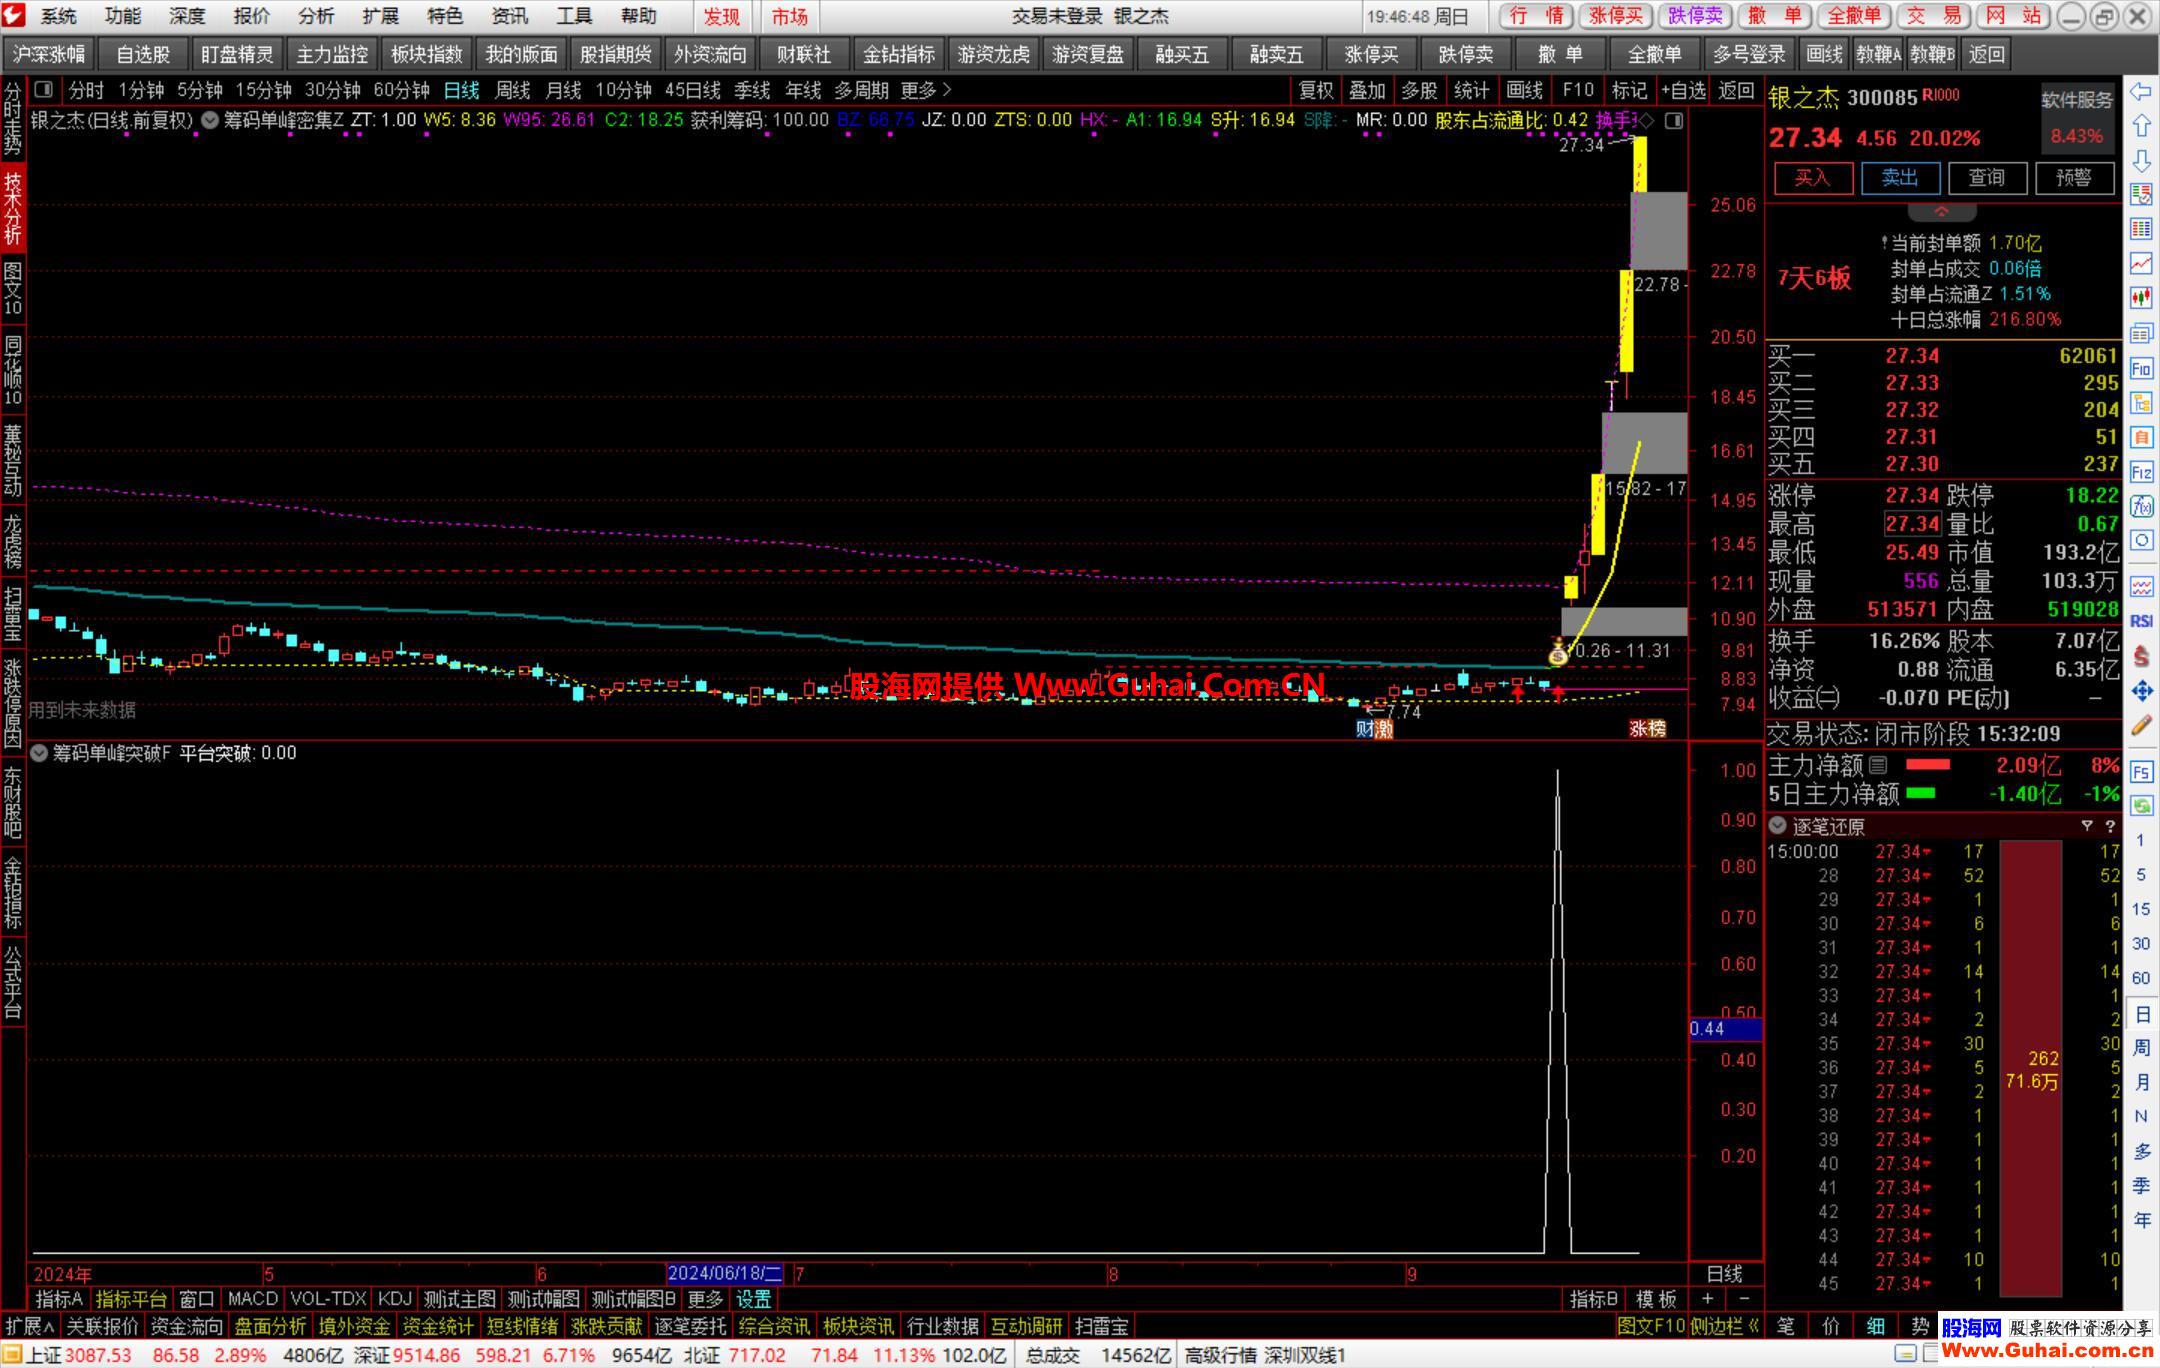This screenshot has width=2160, height=1368.
Task: Click the F10 icon in right sidebar
Action: [2140, 369]
